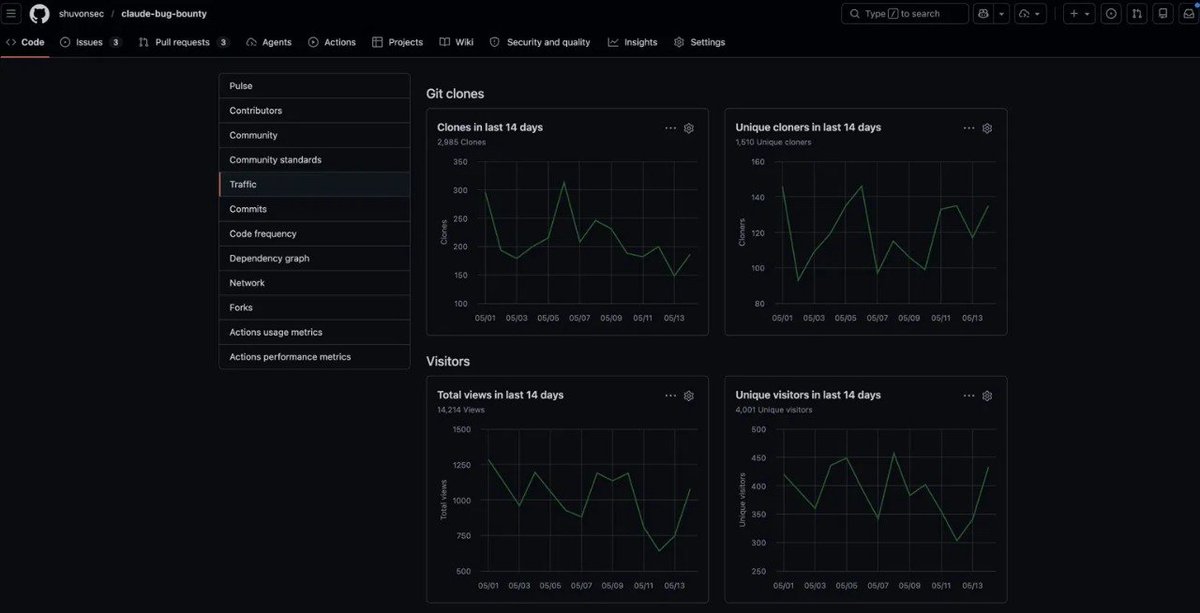Select Dependency graph in sidebar
This screenshot has width=1200, height=613.
(x=314, y=258)
